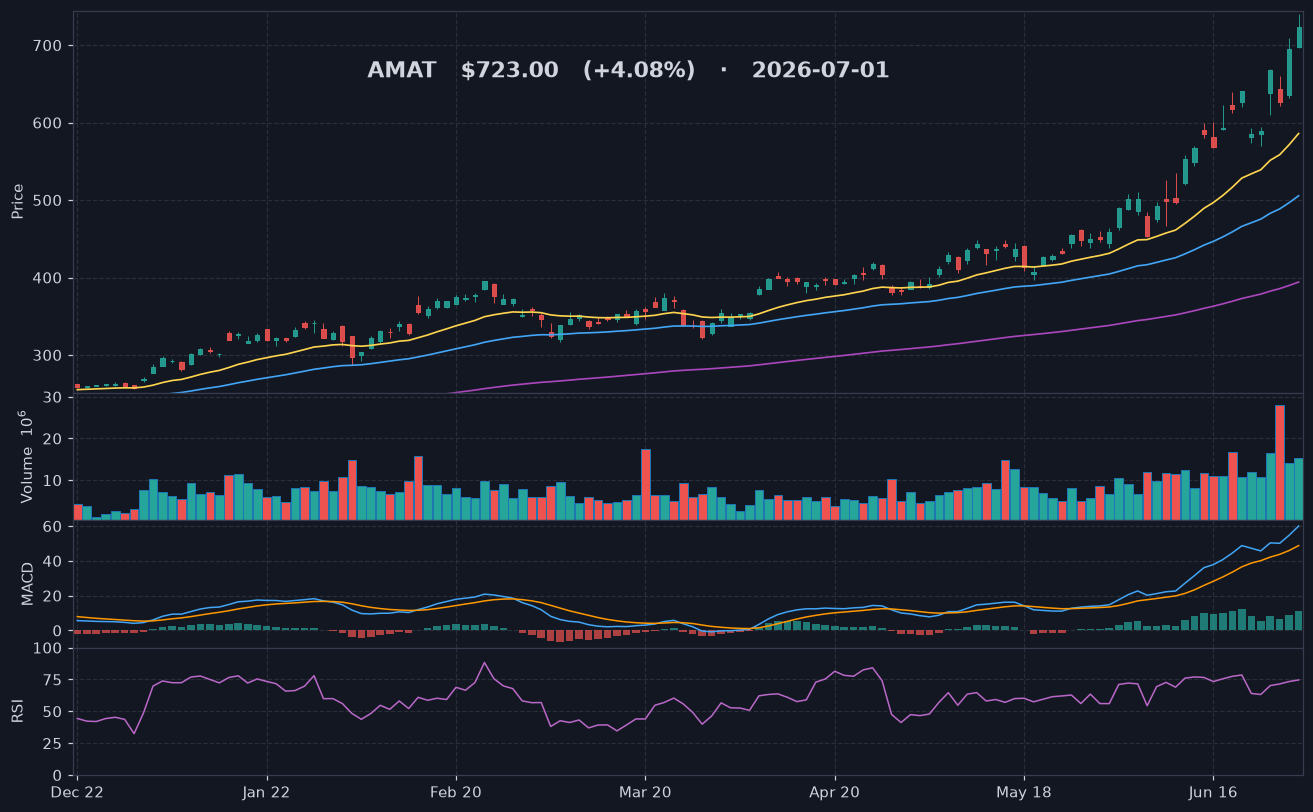Click the 'Feb 20' date label
This screenshot has height=812, width=1313.
click(x=456, y=792)
